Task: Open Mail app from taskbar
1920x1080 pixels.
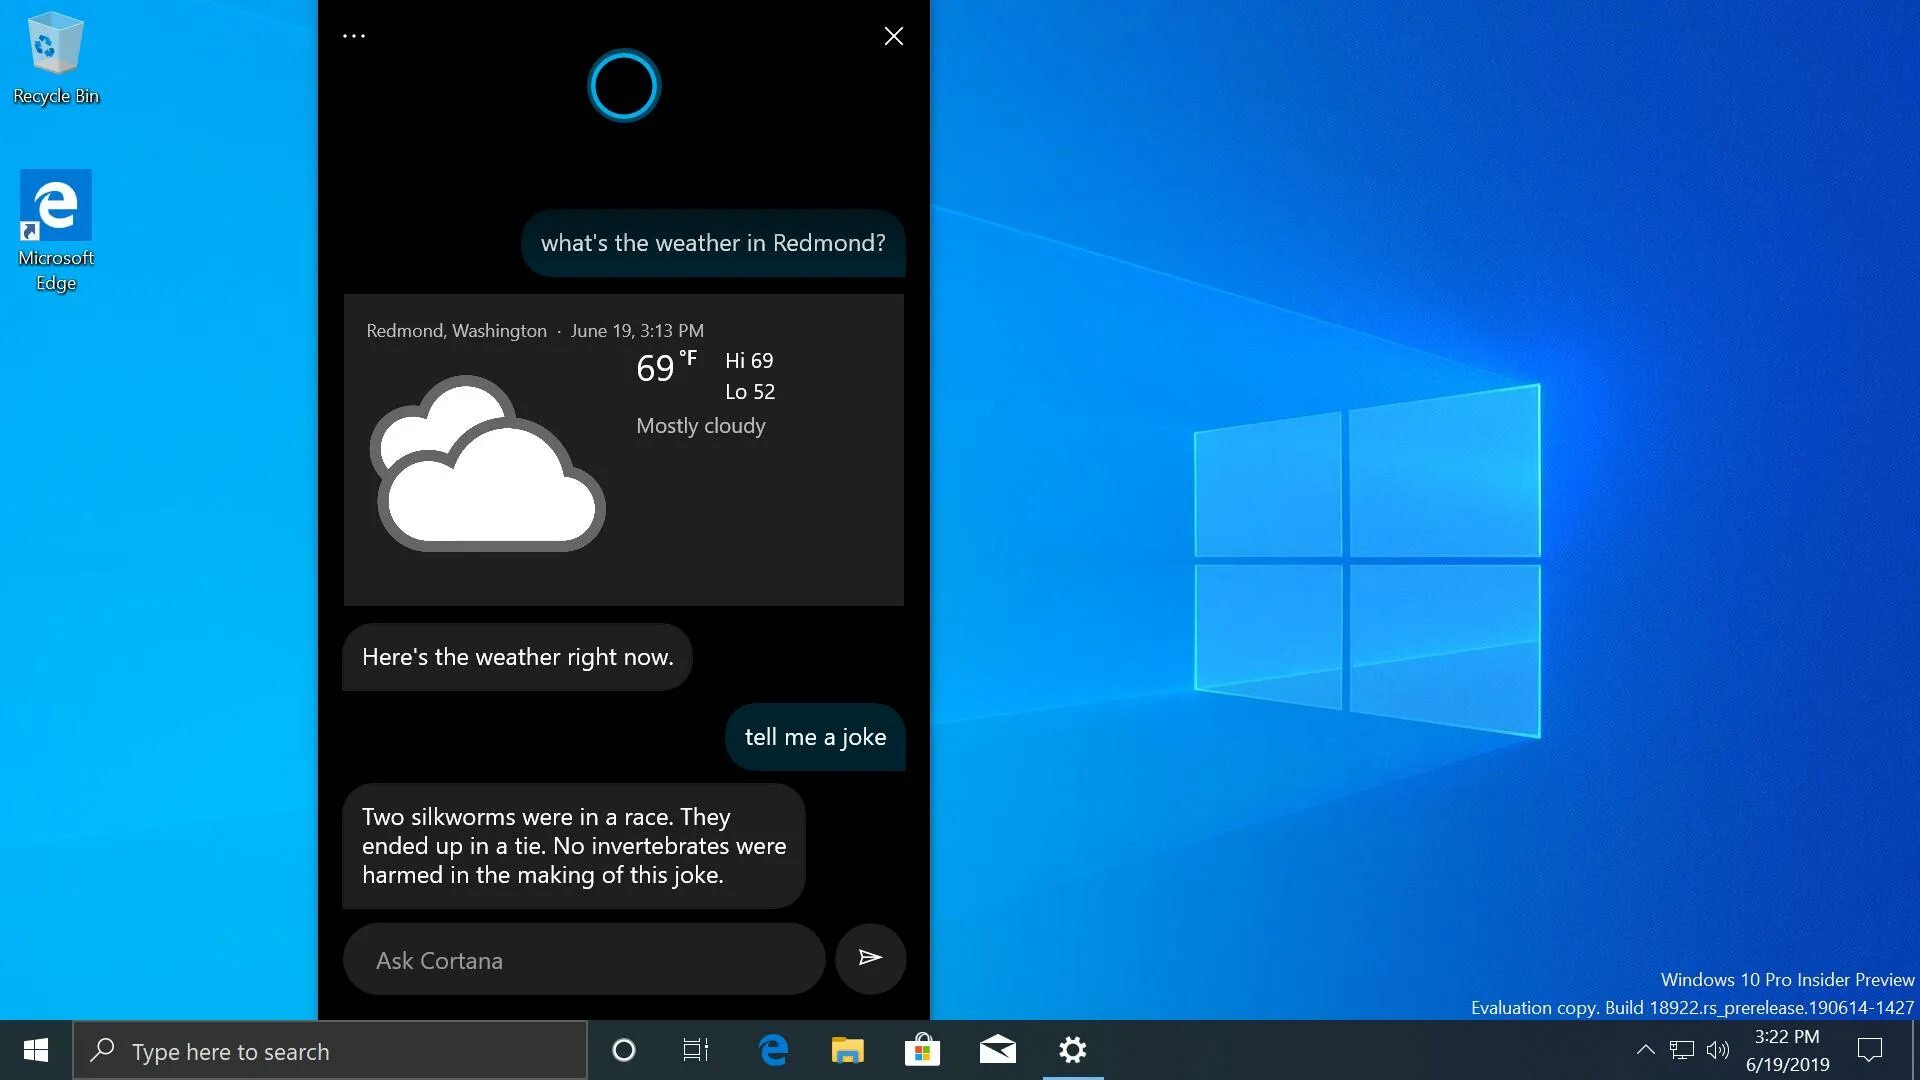Action: coord(998,1050)
